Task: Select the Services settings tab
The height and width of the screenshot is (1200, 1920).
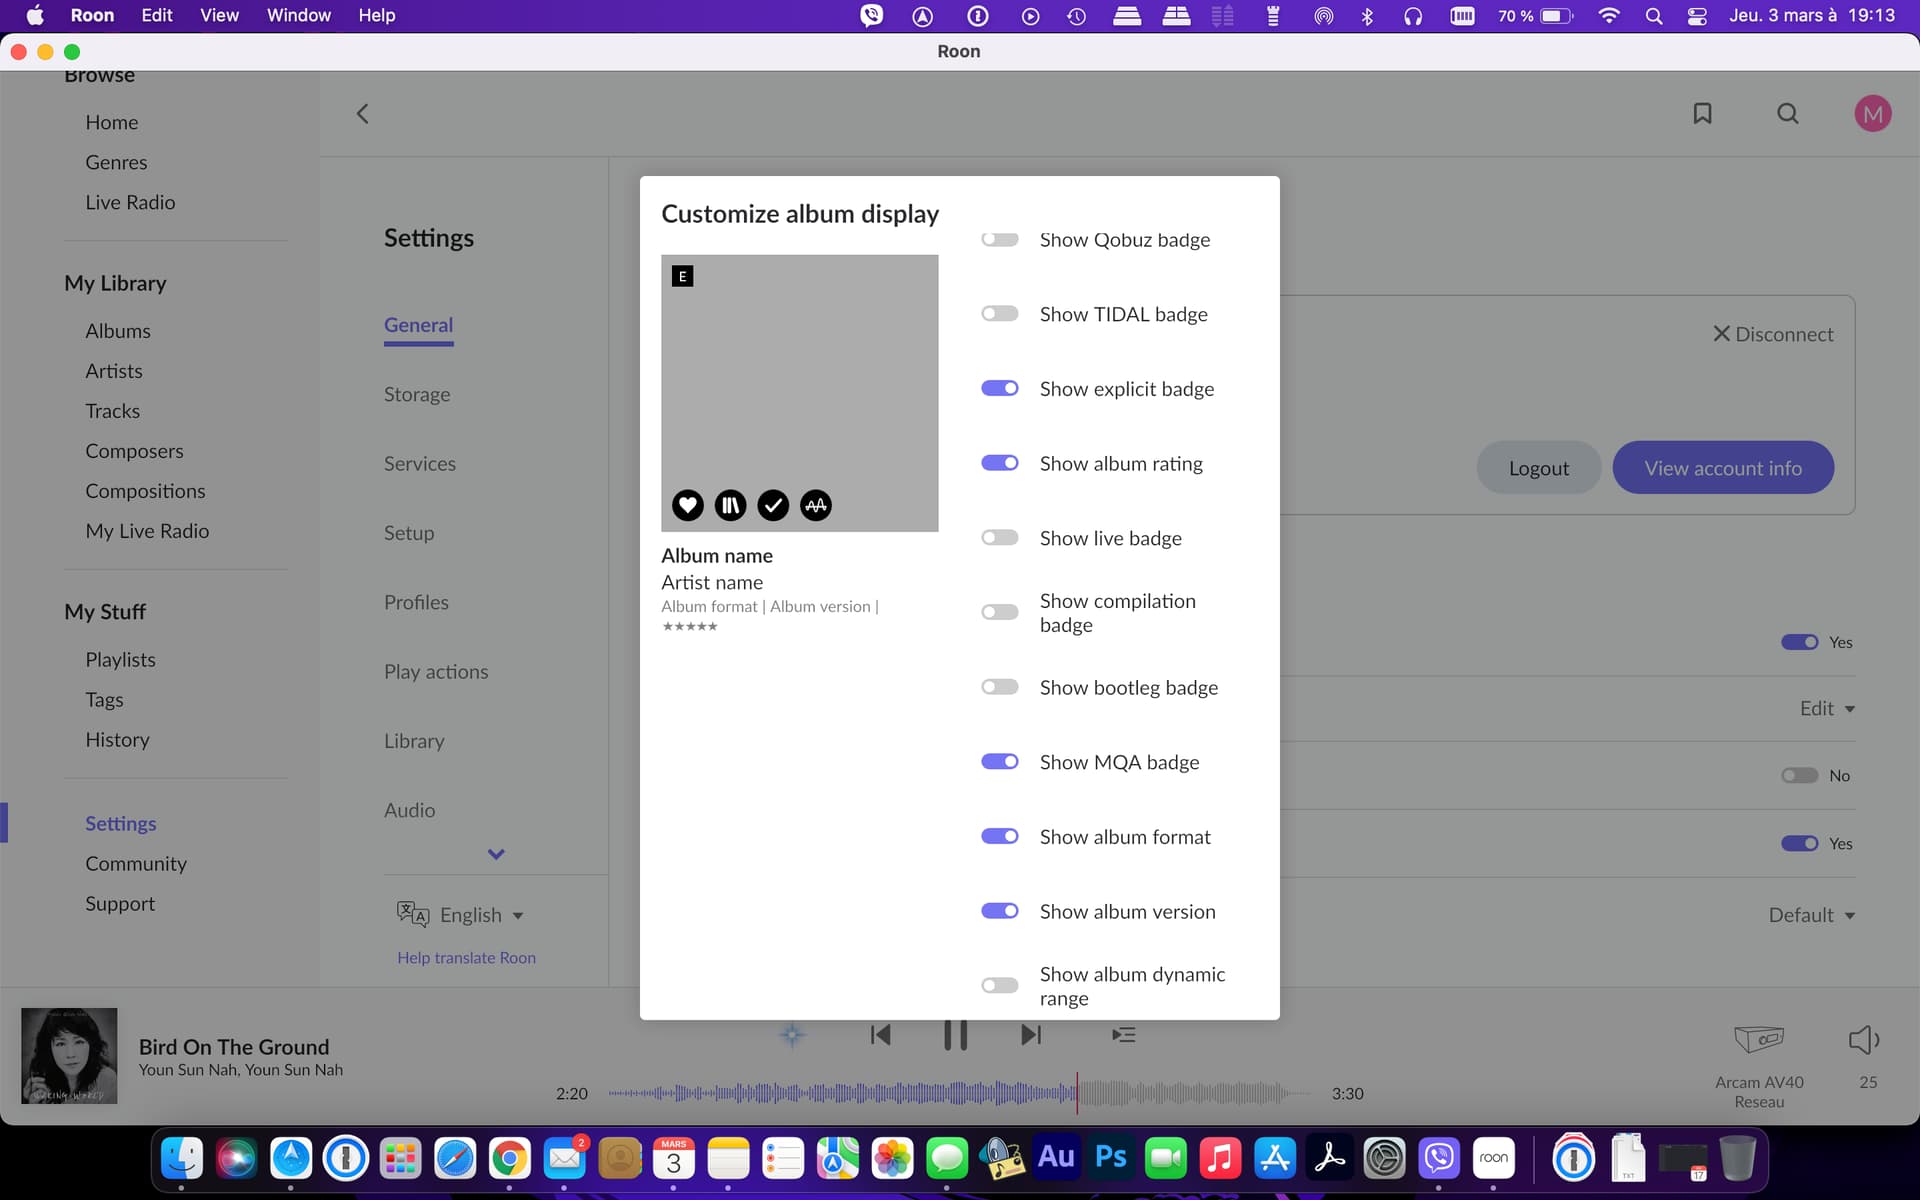Action: [420, 464]
